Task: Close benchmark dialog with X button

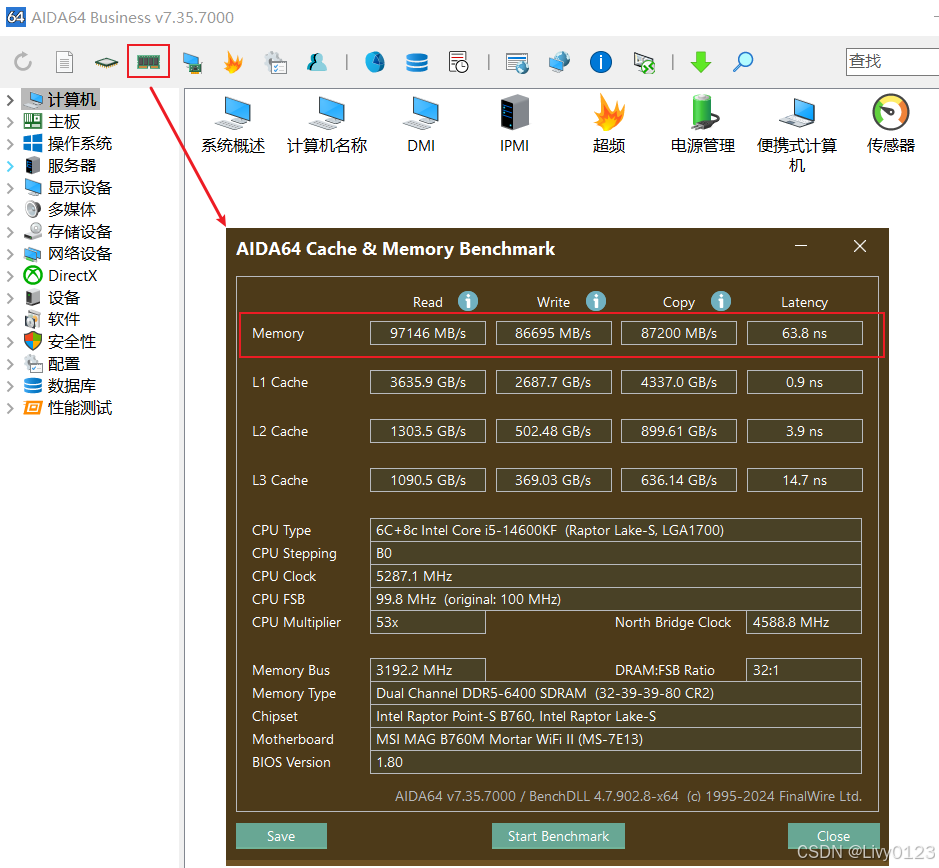Action: point(860,246)
